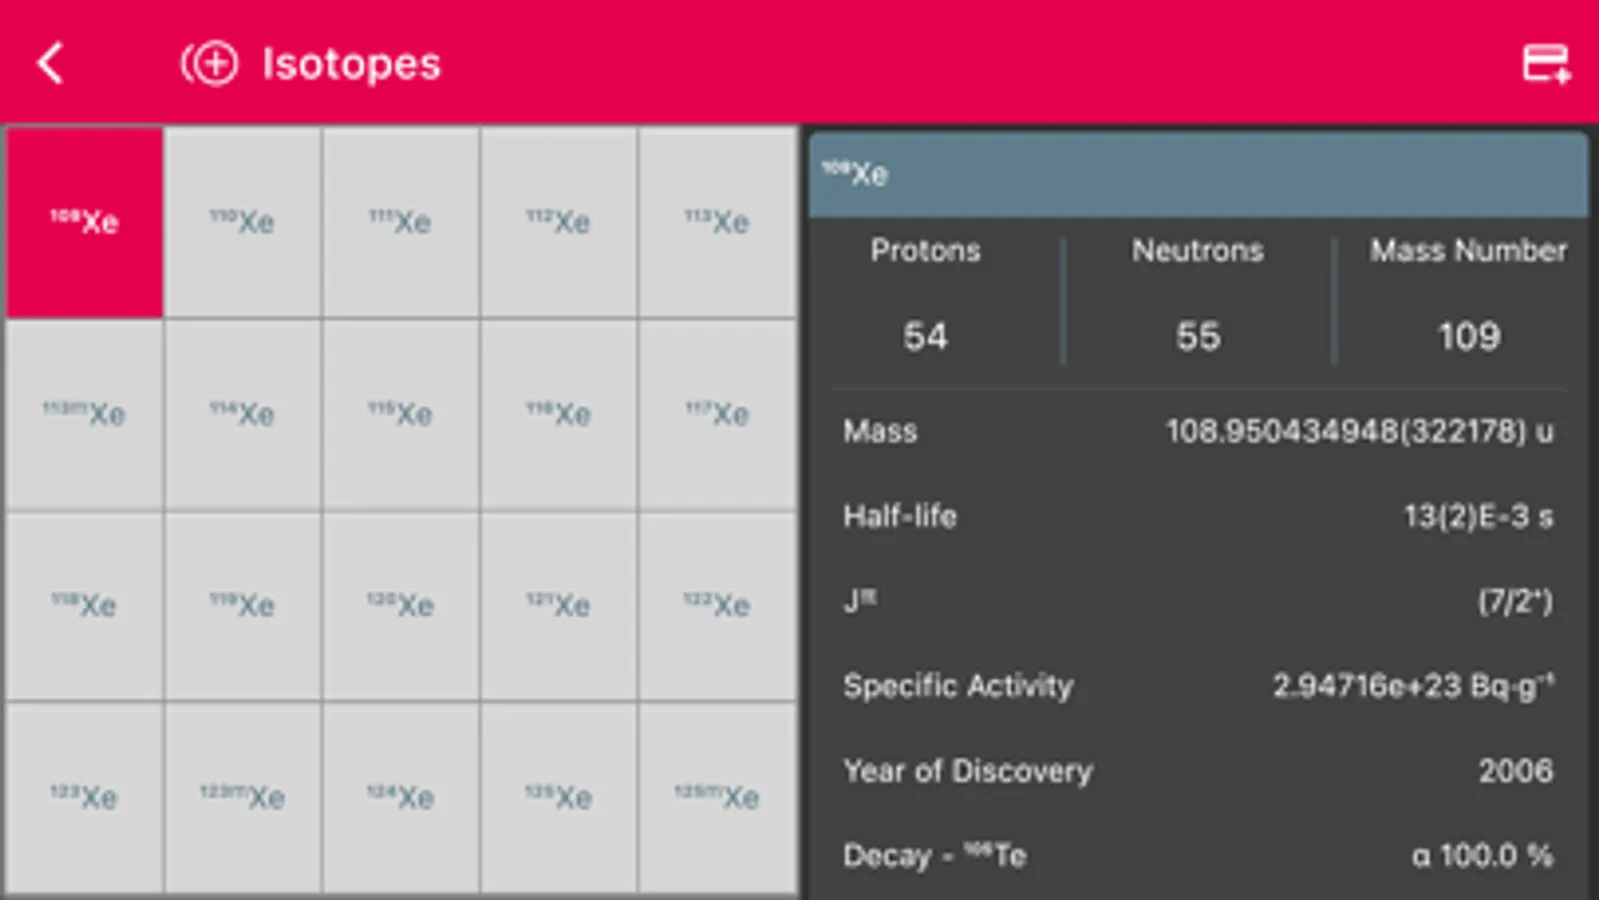The height and width of the screenshot is (900, 1599).
Task: Select the 116Xe isotope cell
Action: click(x=558, y=413)
